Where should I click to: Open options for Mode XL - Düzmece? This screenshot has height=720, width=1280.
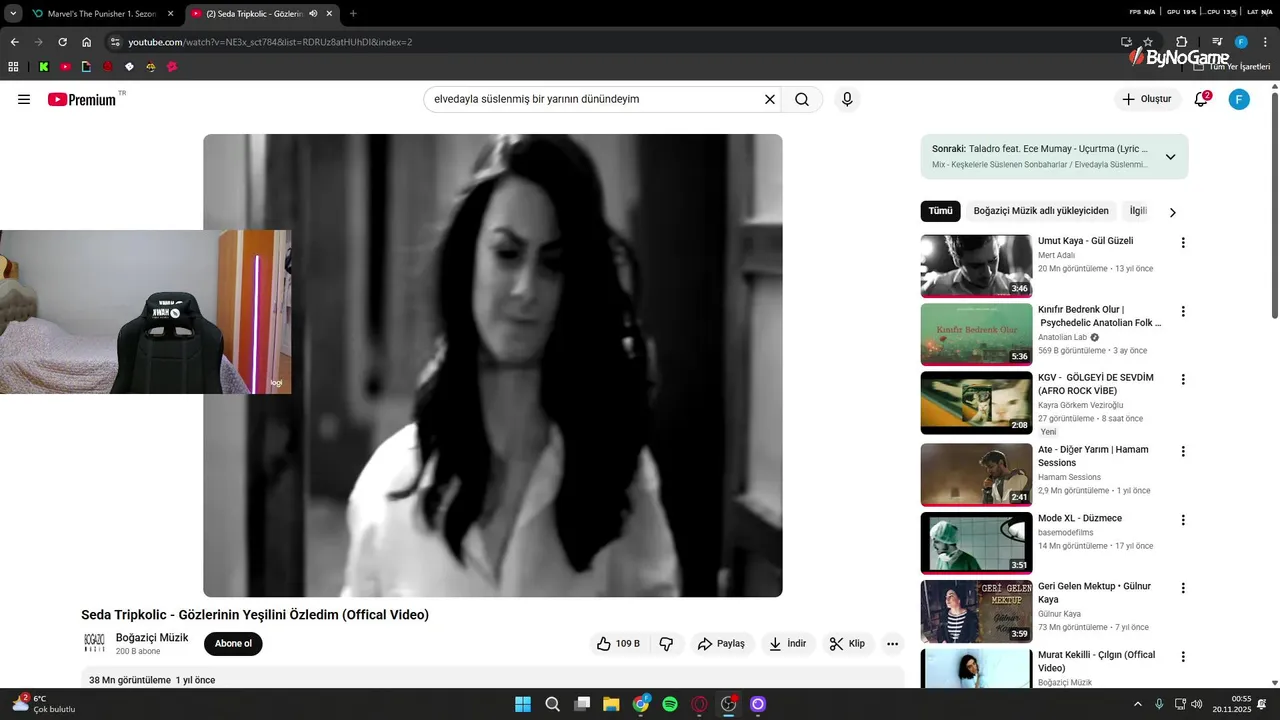pos(1183,520)
